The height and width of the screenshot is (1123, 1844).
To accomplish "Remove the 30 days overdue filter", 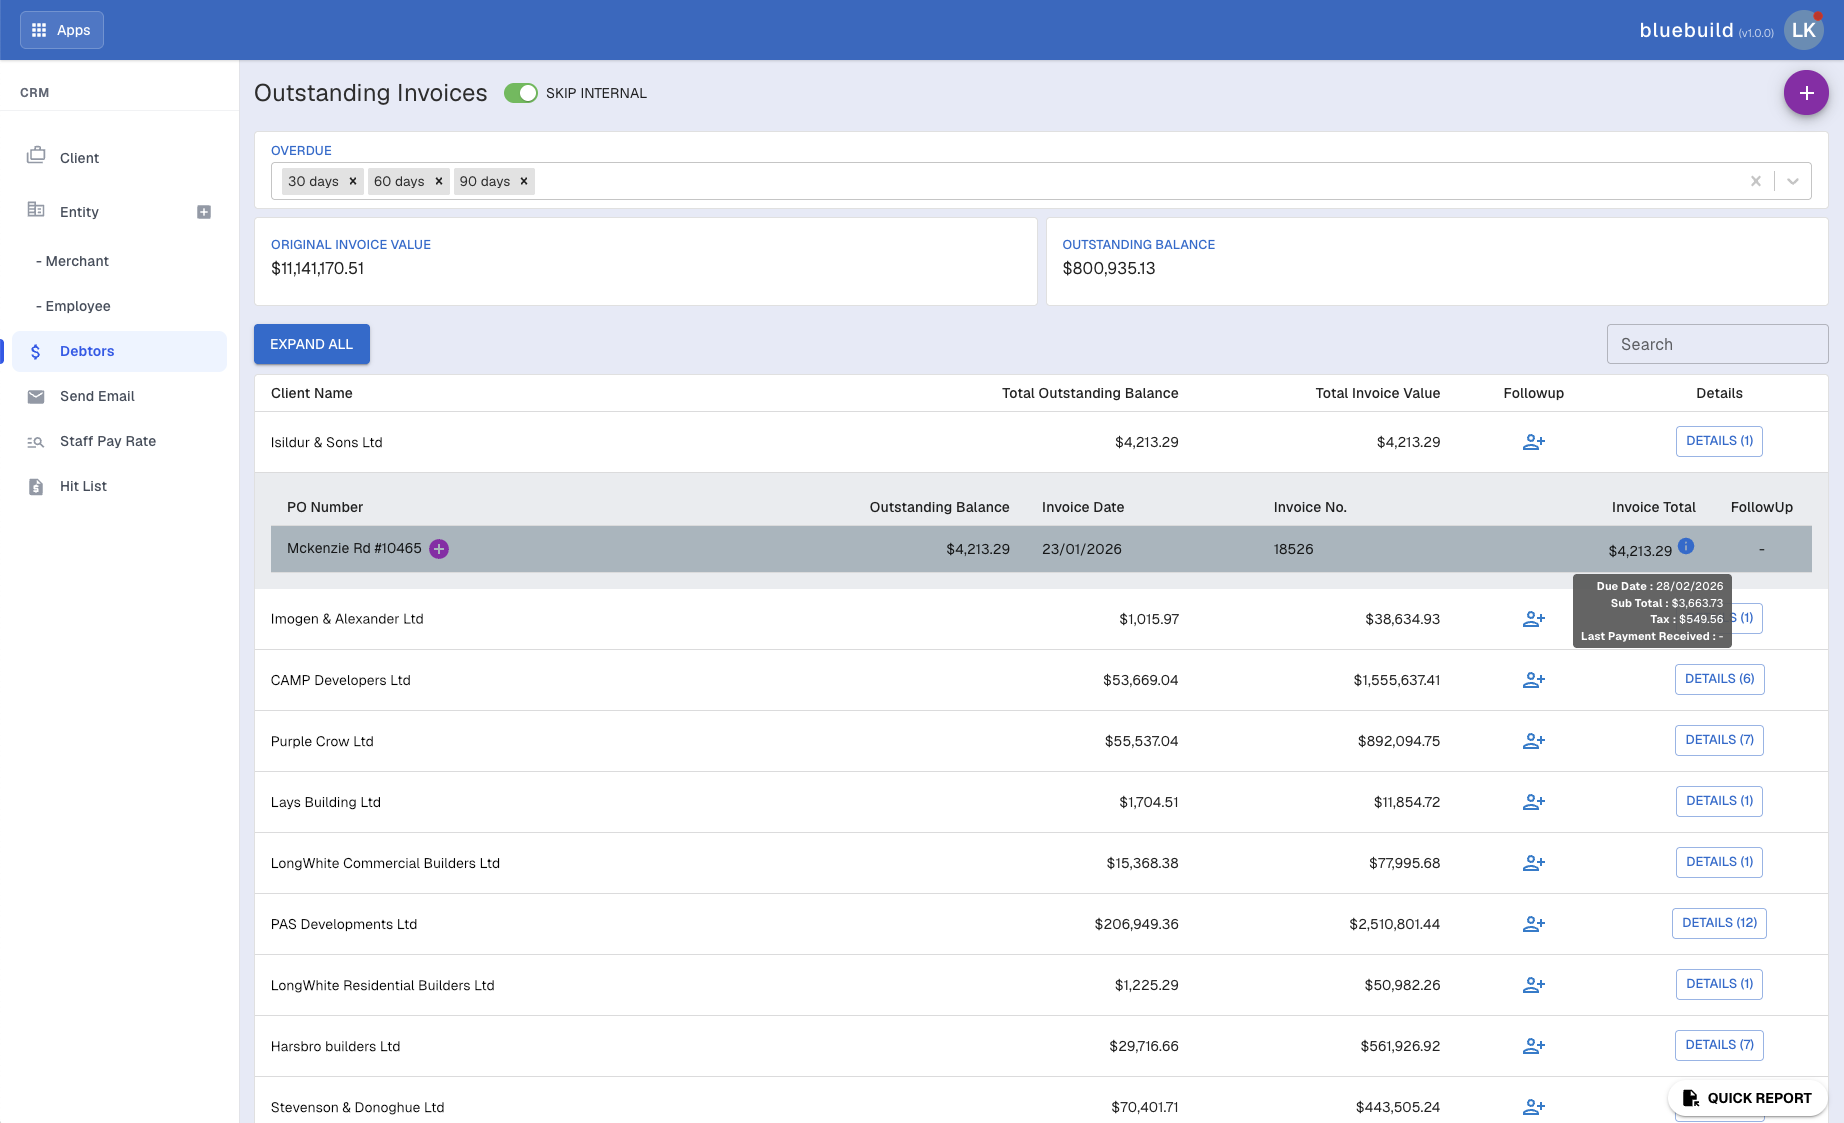I will coord(353,181).
